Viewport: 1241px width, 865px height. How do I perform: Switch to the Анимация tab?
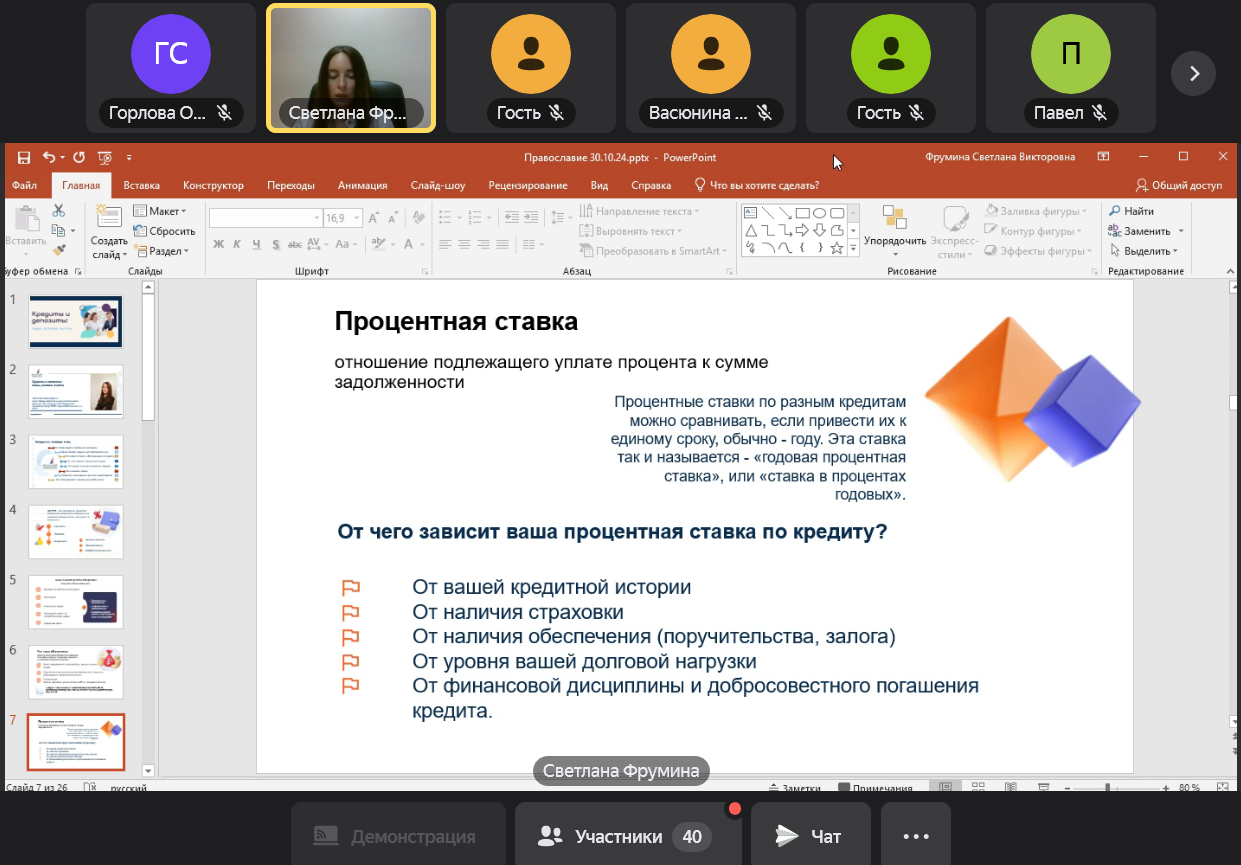click(362, 185)
